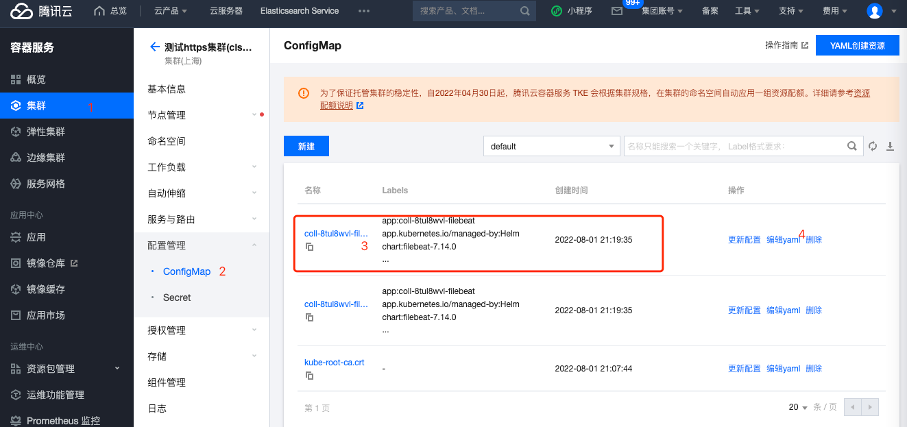The image size is (908, 428).
Task: Copy the kube-root-ca.crt name
Action: [x=310, y=376]
